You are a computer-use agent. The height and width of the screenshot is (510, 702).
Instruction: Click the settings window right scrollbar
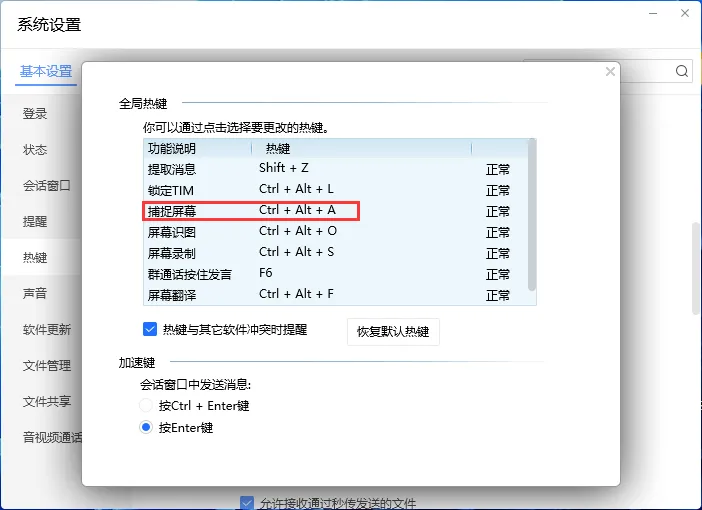696,268
